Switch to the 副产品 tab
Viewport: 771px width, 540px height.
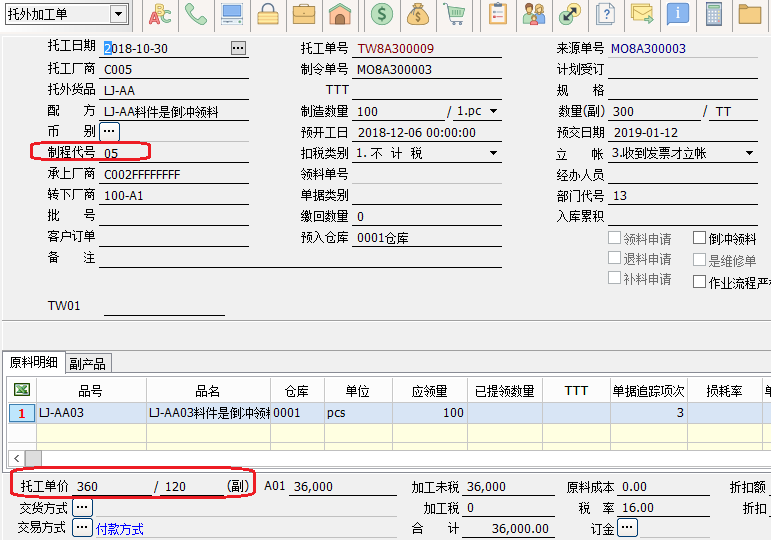[87, 363]
